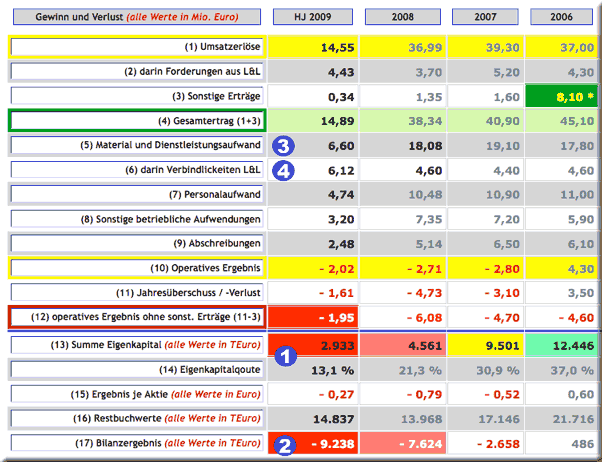Select the HJ 2009 column header
The height and width of the screenshot is (462, 602).
click(314, 17)
